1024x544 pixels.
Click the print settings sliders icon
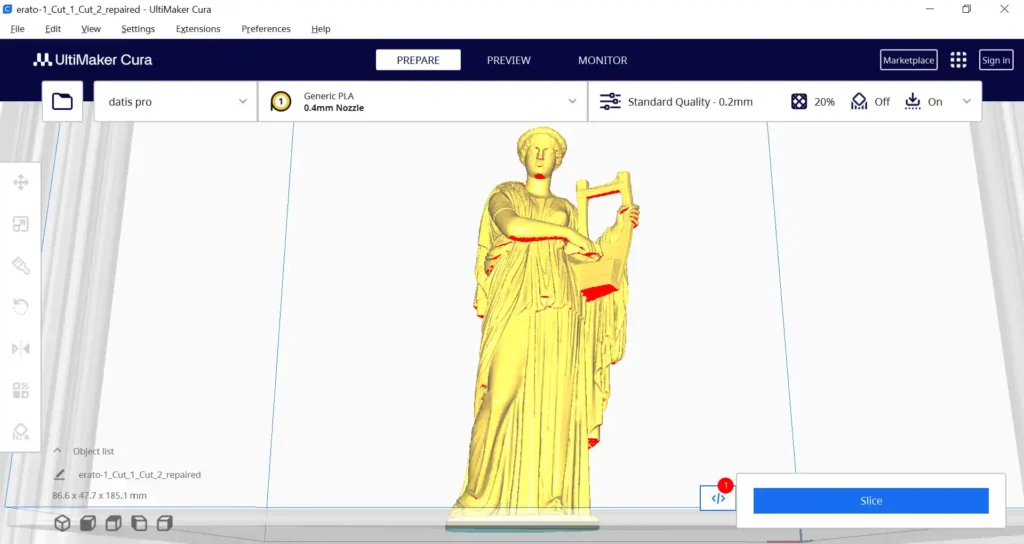click(610, 101)
